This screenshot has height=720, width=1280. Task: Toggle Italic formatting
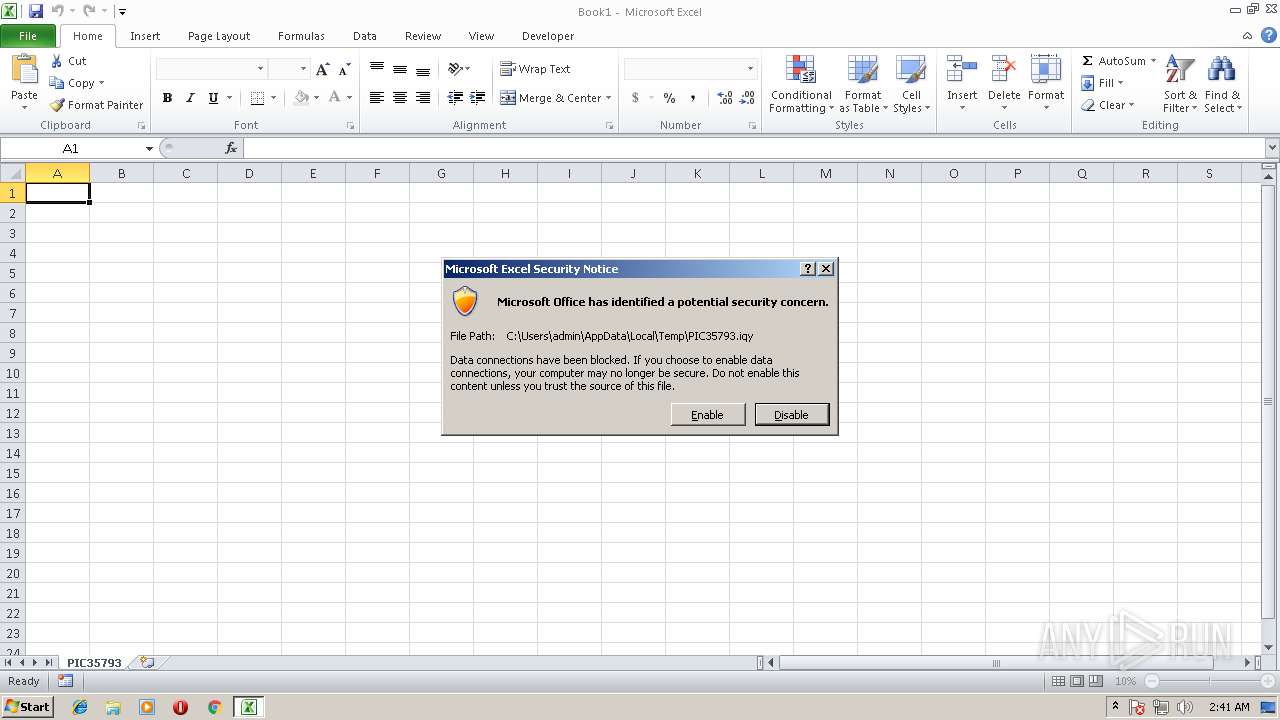coord(190,98)
